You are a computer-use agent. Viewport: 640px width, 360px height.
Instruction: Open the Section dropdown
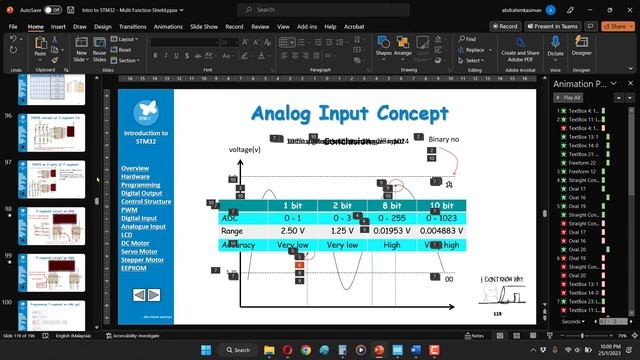click(125, 60)
